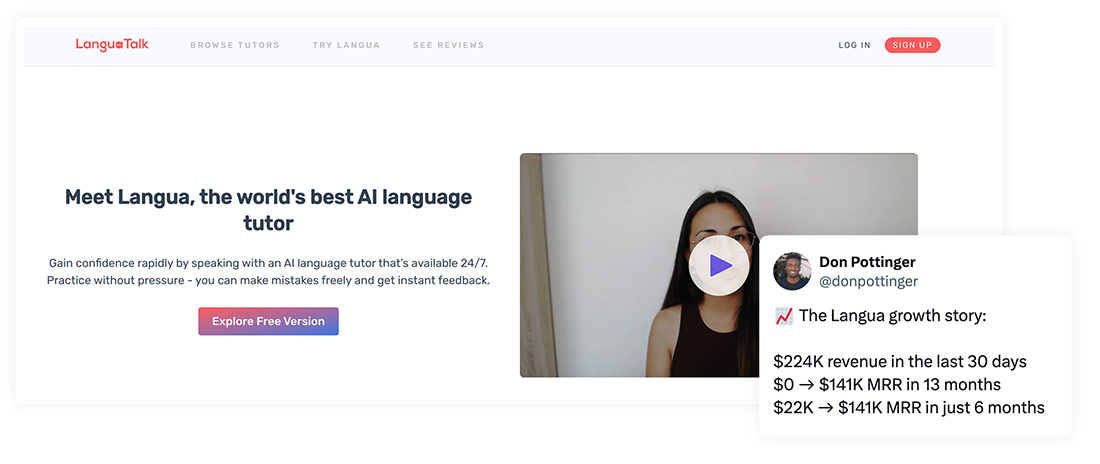Click the text '$0 → $141K MRR in 13 months'
Screen dimensions: 1100x464
point(887,385)
